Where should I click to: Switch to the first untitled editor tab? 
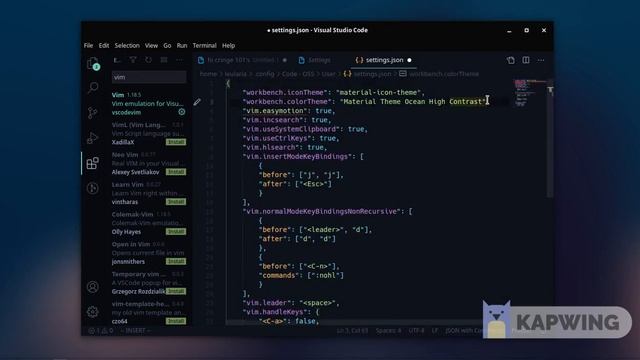pyautogui.click(x=241, y=60)
